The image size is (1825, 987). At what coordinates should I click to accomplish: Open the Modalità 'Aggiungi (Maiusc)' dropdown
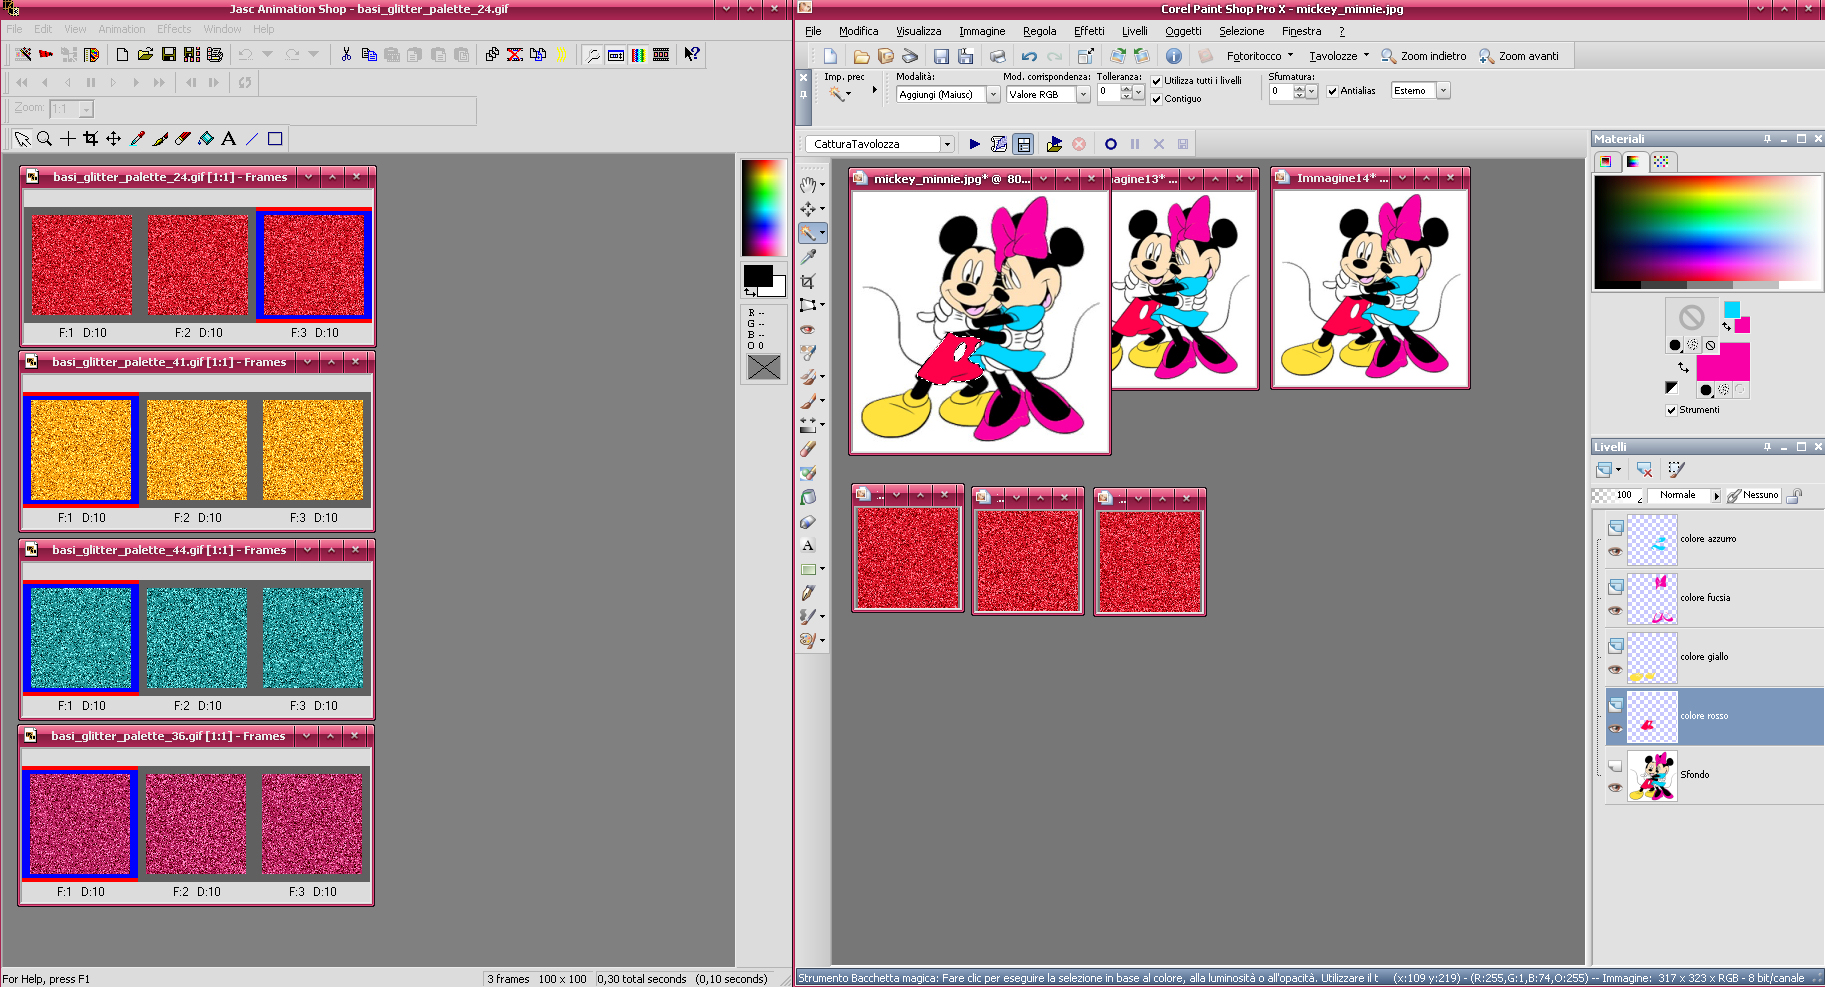993,94
